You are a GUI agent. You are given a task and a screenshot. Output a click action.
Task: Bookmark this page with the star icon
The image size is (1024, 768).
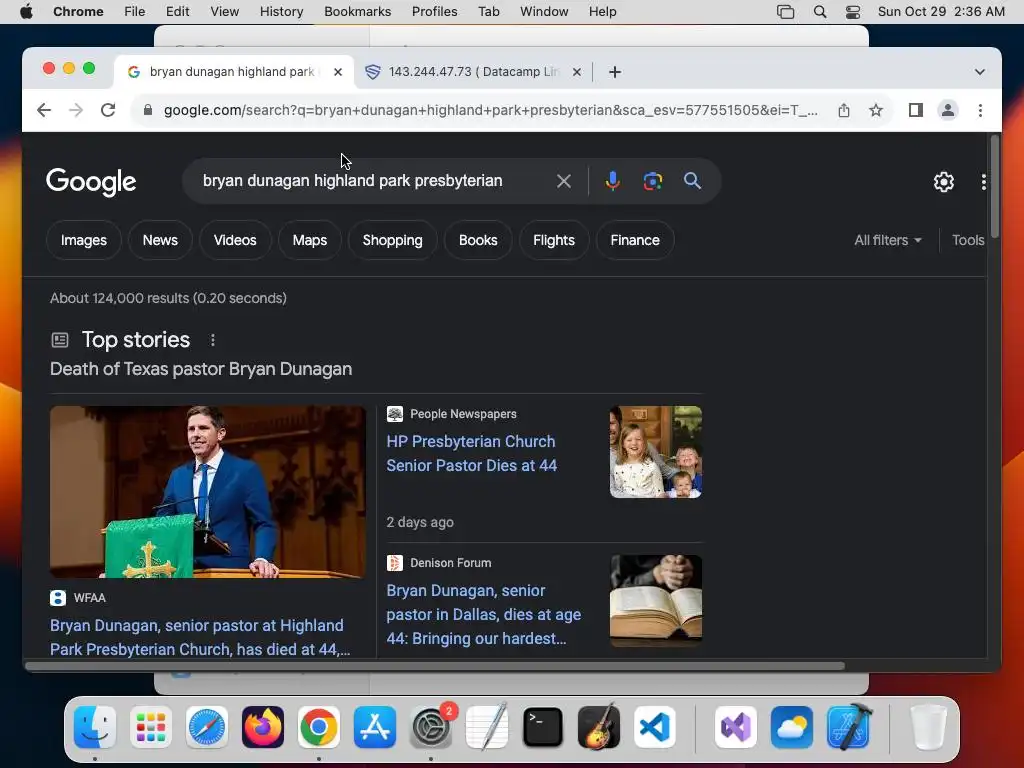(876, 110)
